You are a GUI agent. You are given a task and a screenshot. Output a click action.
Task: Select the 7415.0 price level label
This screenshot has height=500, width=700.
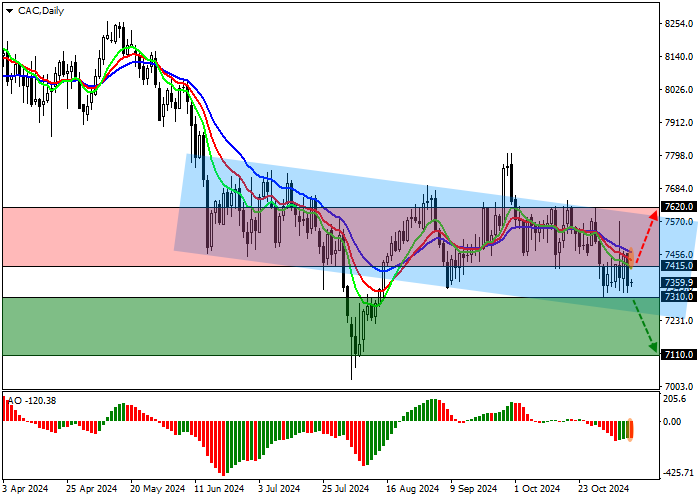(x=679, y=266)
